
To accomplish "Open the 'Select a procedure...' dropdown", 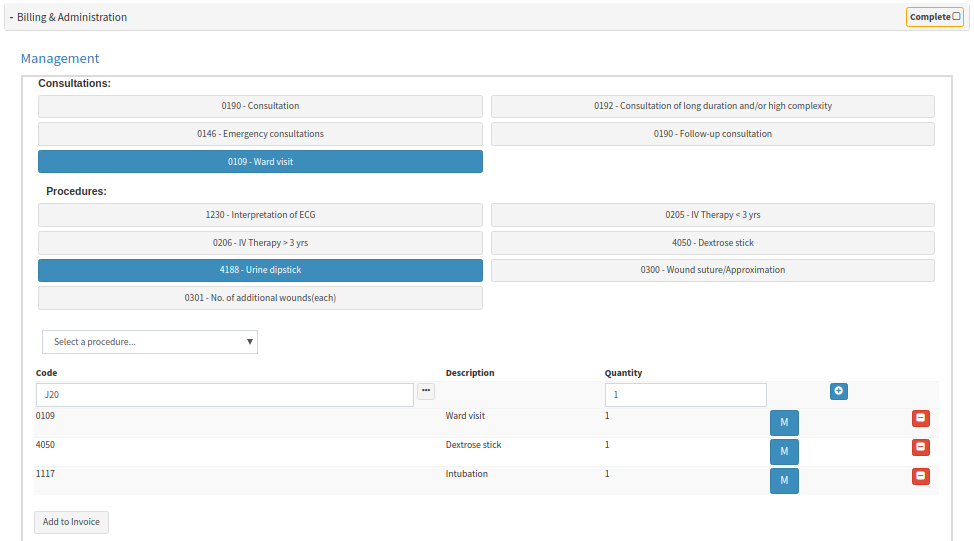I will pyautogui.click(x=150, y=342).
